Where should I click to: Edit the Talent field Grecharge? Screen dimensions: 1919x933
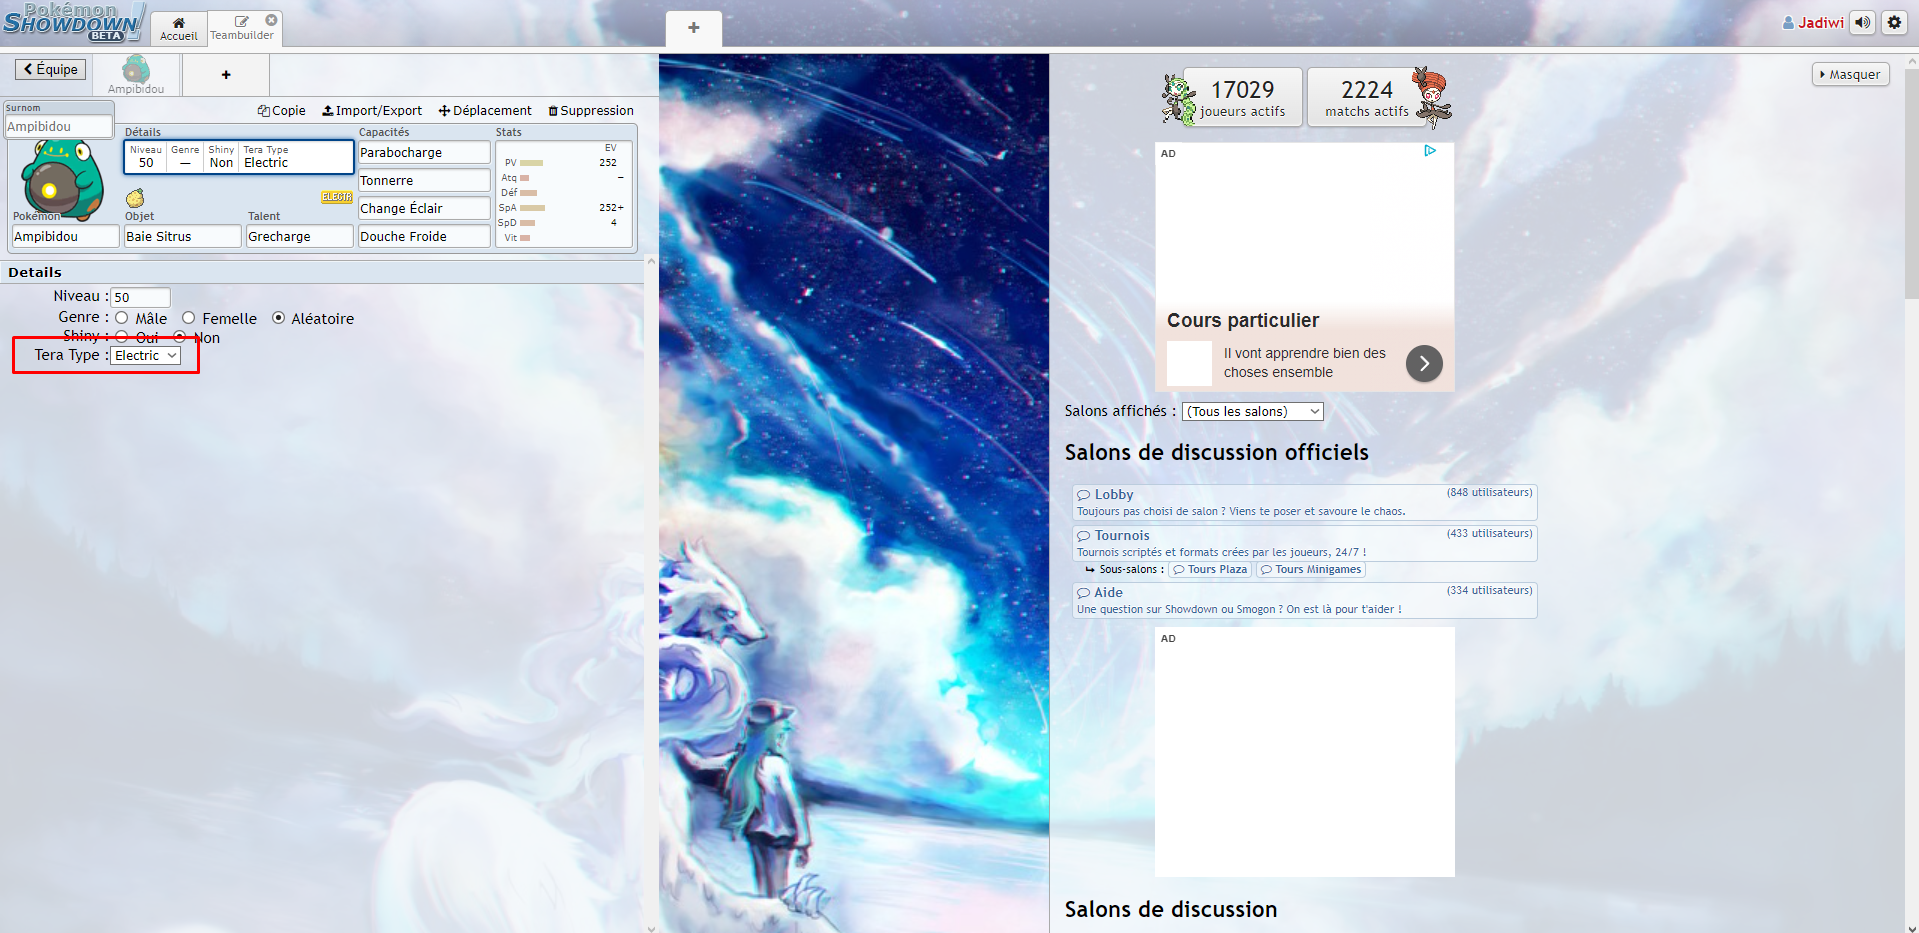pos(300,237)
